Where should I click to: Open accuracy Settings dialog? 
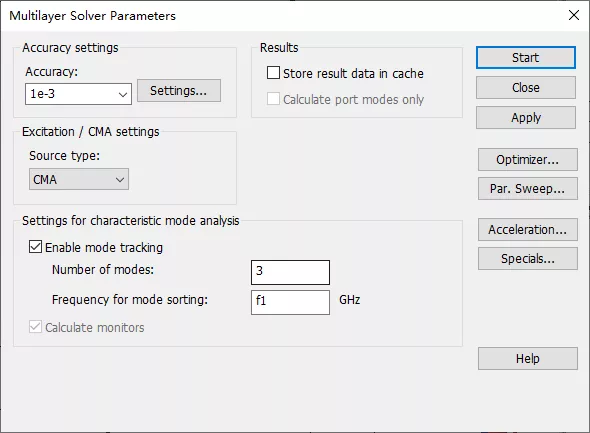click(x=179, y=91)
